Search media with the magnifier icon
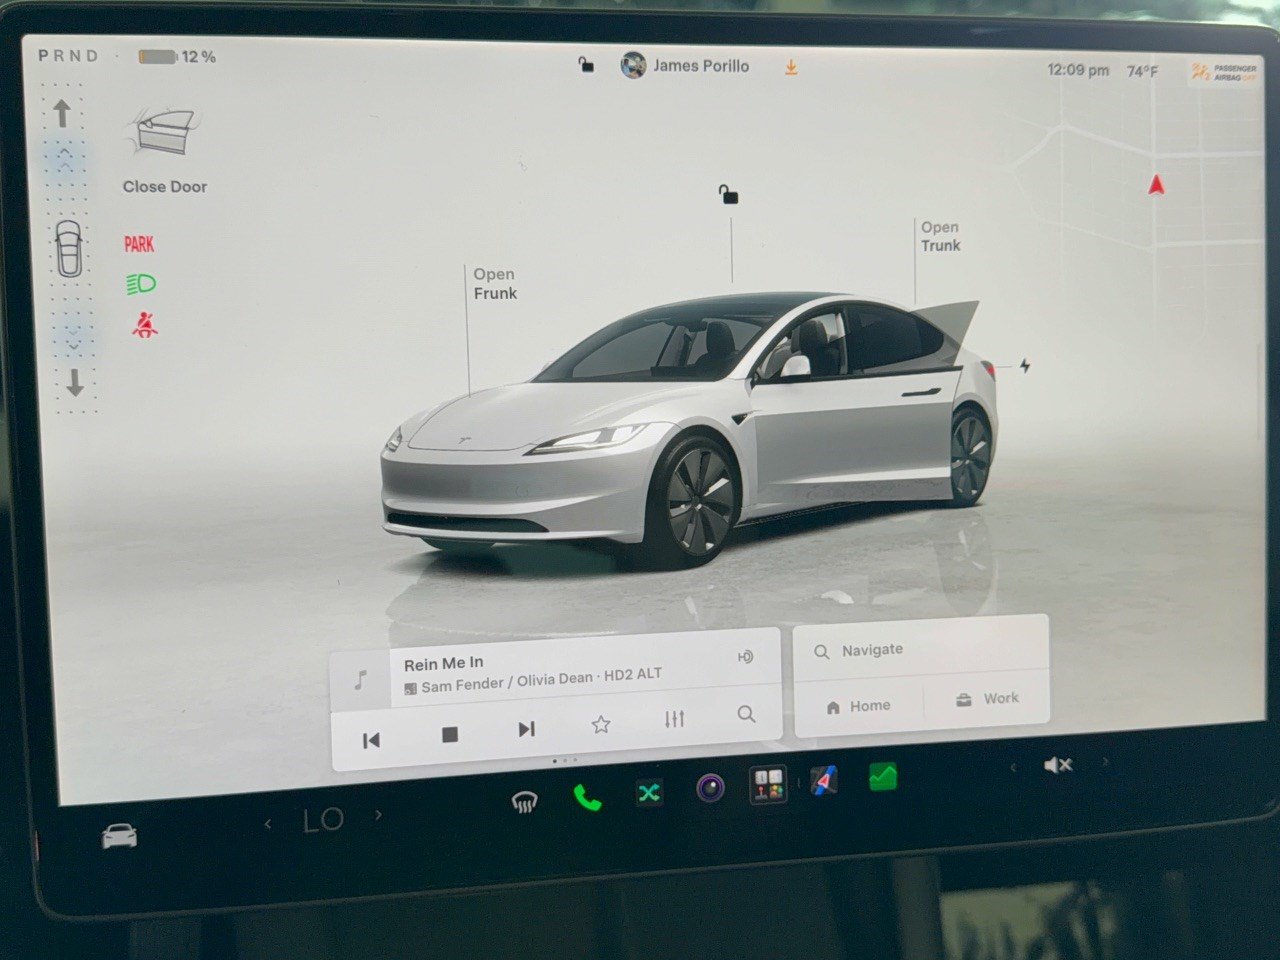1280x960 pixels. [x=746, y=714]
